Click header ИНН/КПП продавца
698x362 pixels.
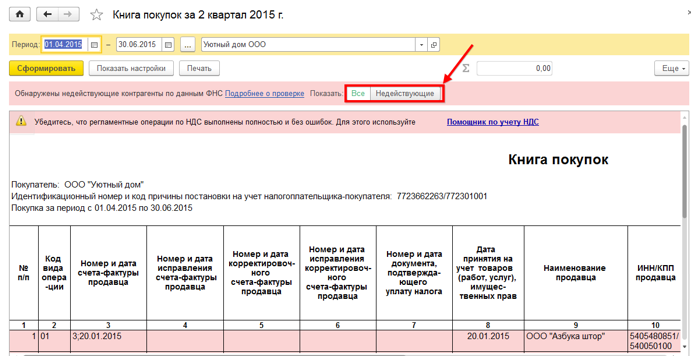(655, 273)
